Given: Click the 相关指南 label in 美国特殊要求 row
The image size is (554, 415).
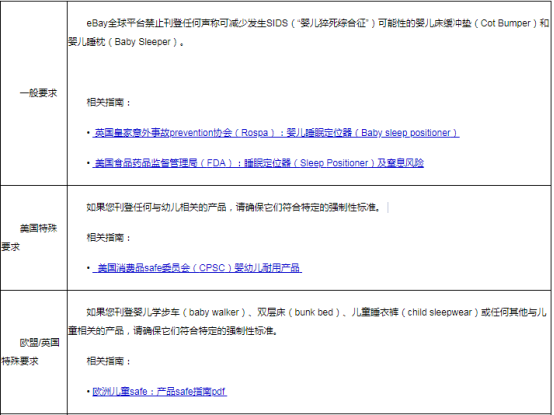Looking at the screenshot, I should click(x=108, y=237).
